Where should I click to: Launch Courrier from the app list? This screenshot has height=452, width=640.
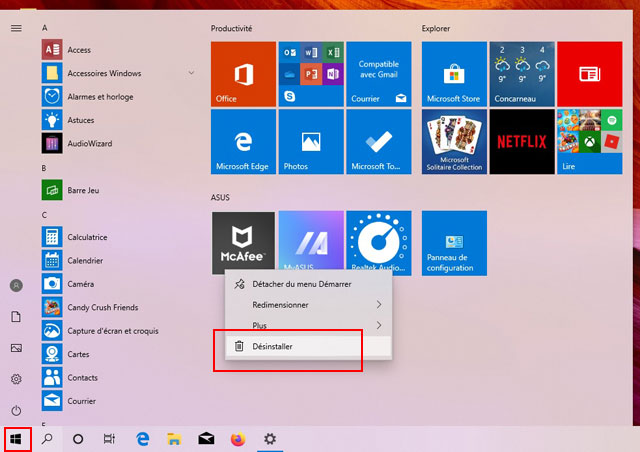pyautogui.click(x=81, y=401)
